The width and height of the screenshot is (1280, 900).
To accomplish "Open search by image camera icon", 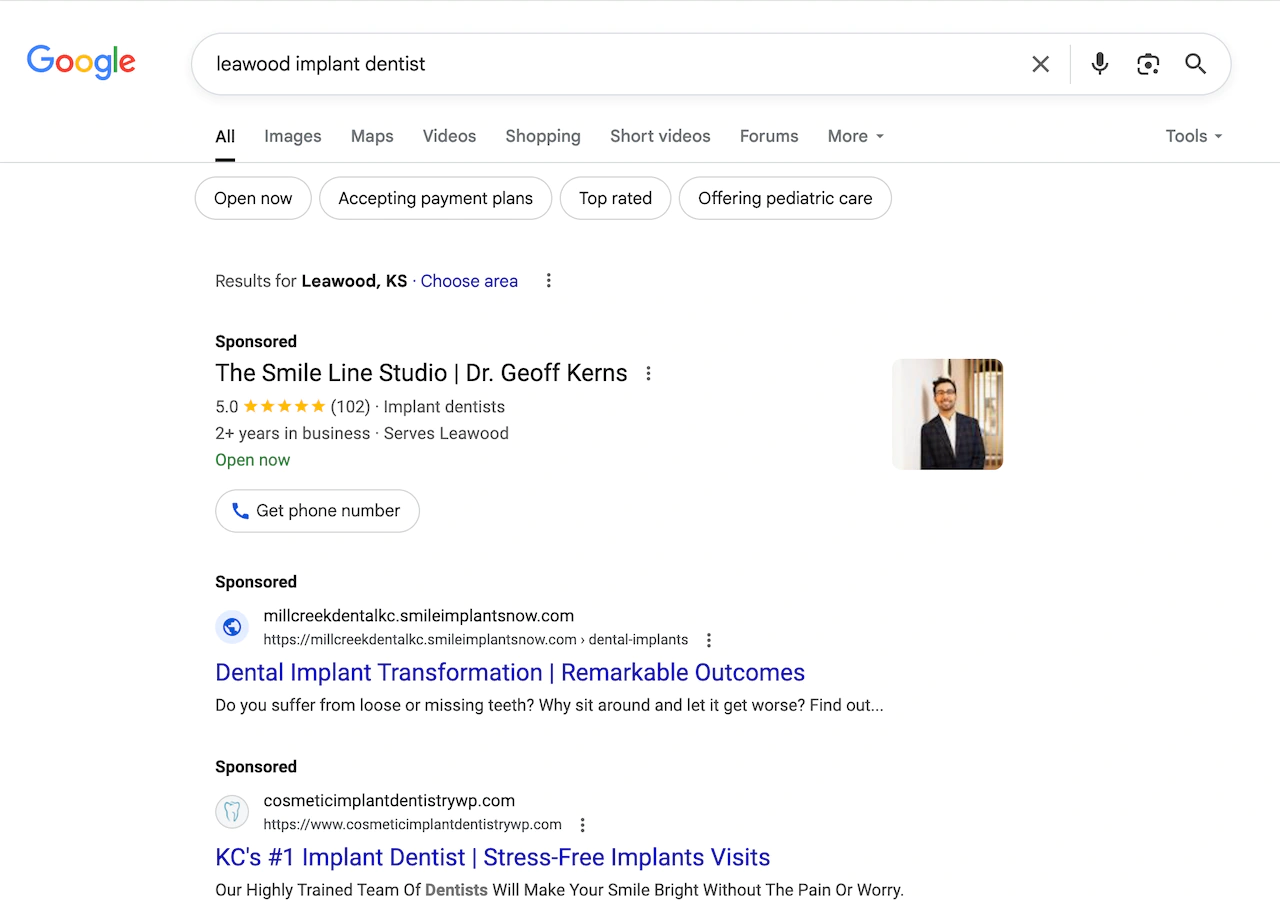I will tap(1148, 64).
